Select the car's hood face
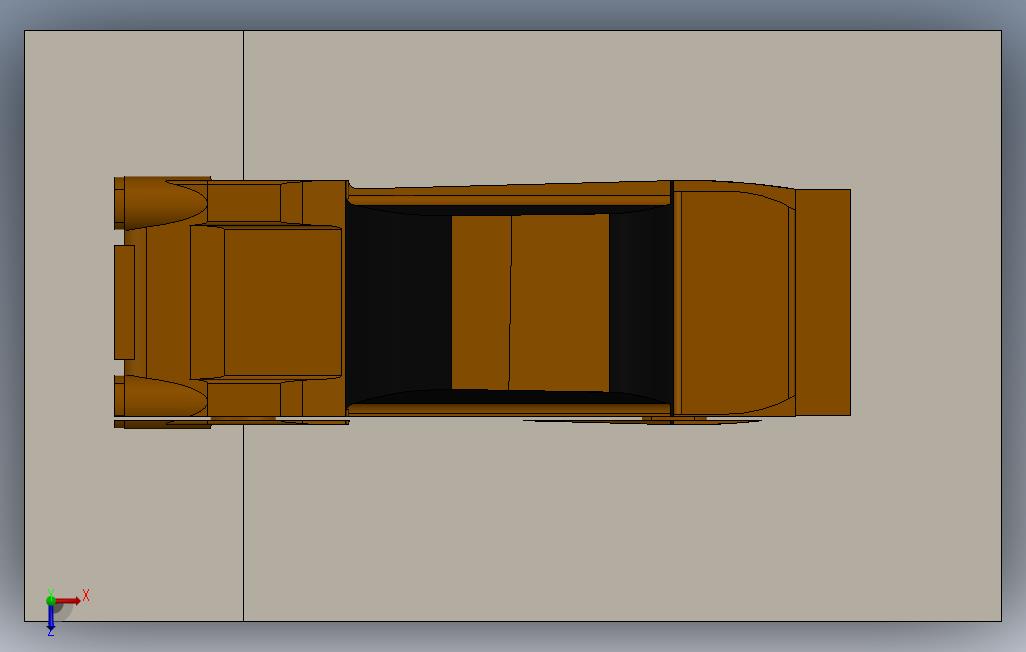This screenshot has height=652, width=1026. [282, 302]
